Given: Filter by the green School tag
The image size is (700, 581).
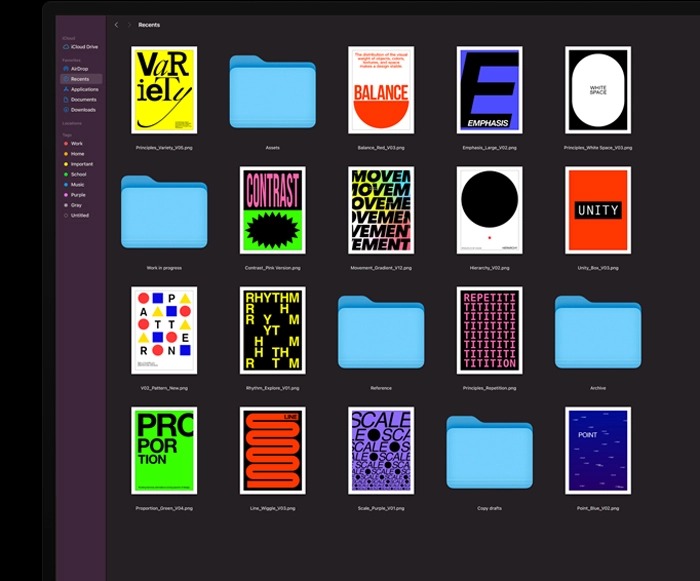Looking at the screenshot, I should pyautogui.click(x=78, y=174).
